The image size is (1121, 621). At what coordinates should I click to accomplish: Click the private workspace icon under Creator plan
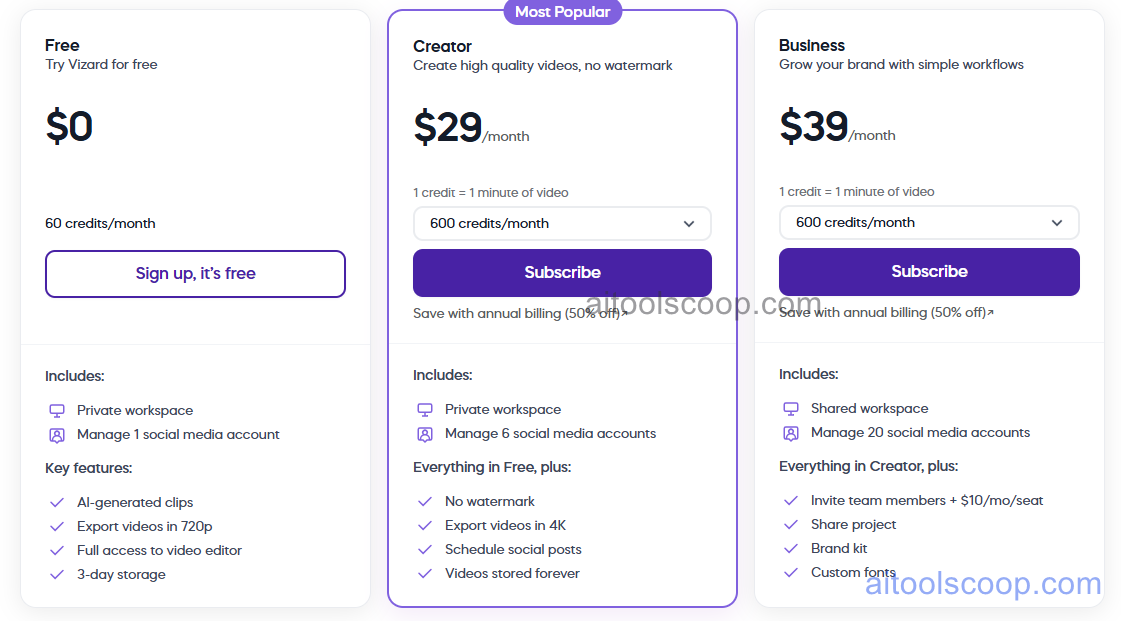[x=423, y=409]
